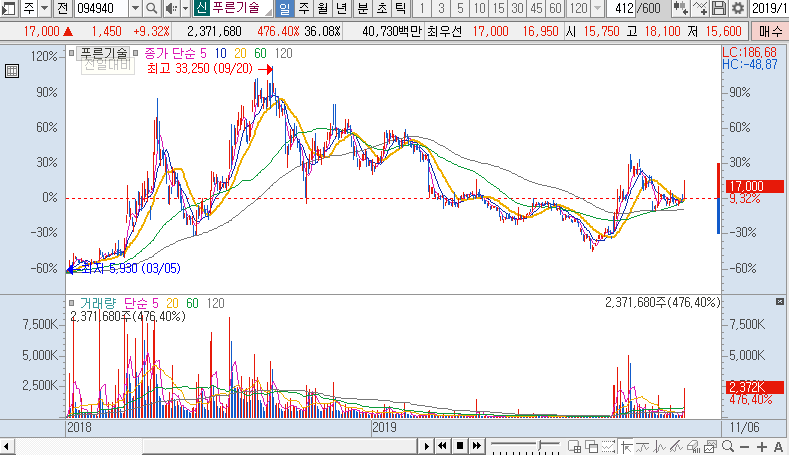Click the 2019 date input field

[x=769, y=8]
